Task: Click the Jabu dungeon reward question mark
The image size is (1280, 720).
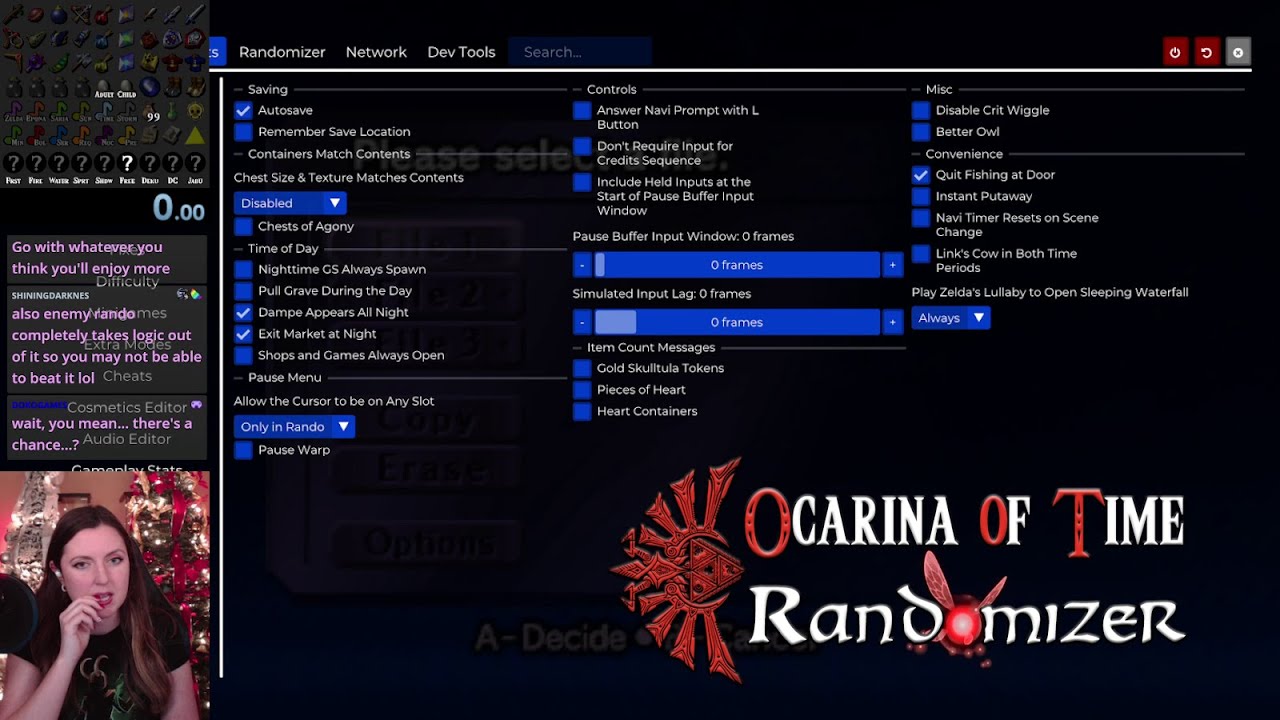Action: (x=195, y=162)
